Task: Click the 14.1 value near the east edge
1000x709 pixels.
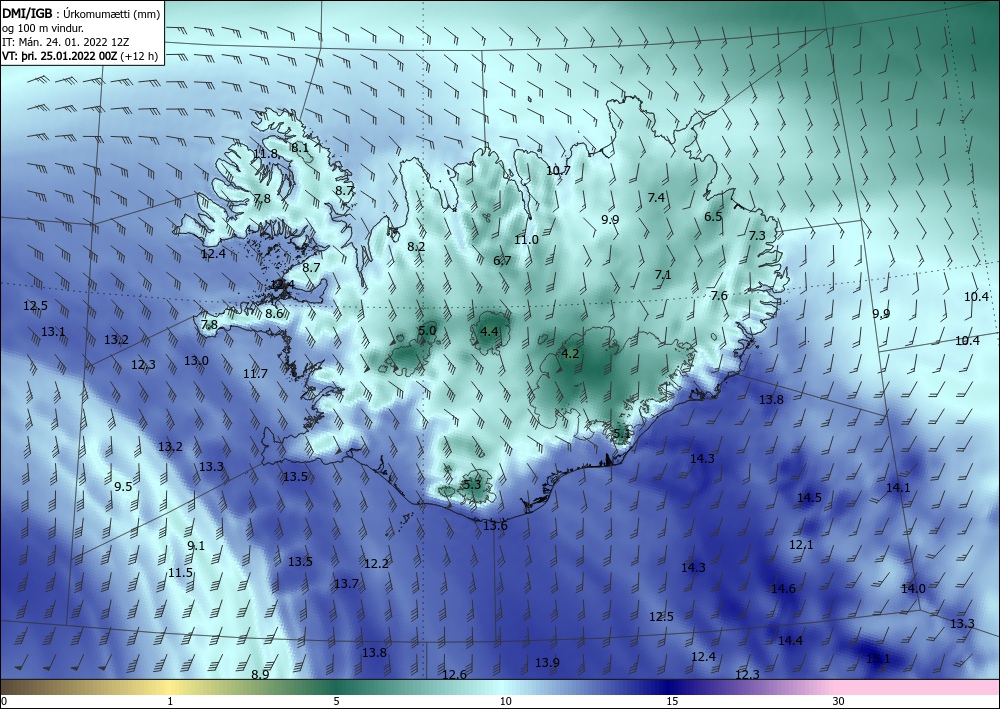Action: tap(898, 488)
